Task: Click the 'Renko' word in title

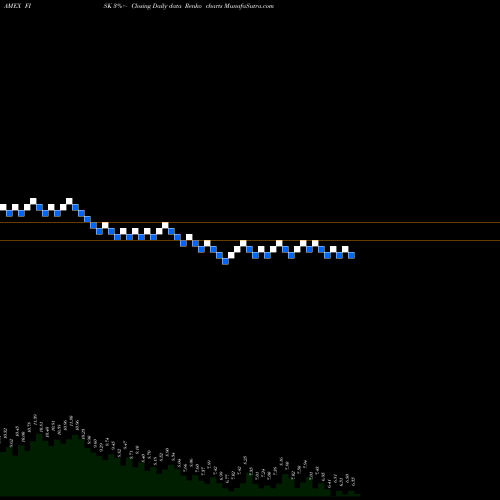Action: (193, 6)
